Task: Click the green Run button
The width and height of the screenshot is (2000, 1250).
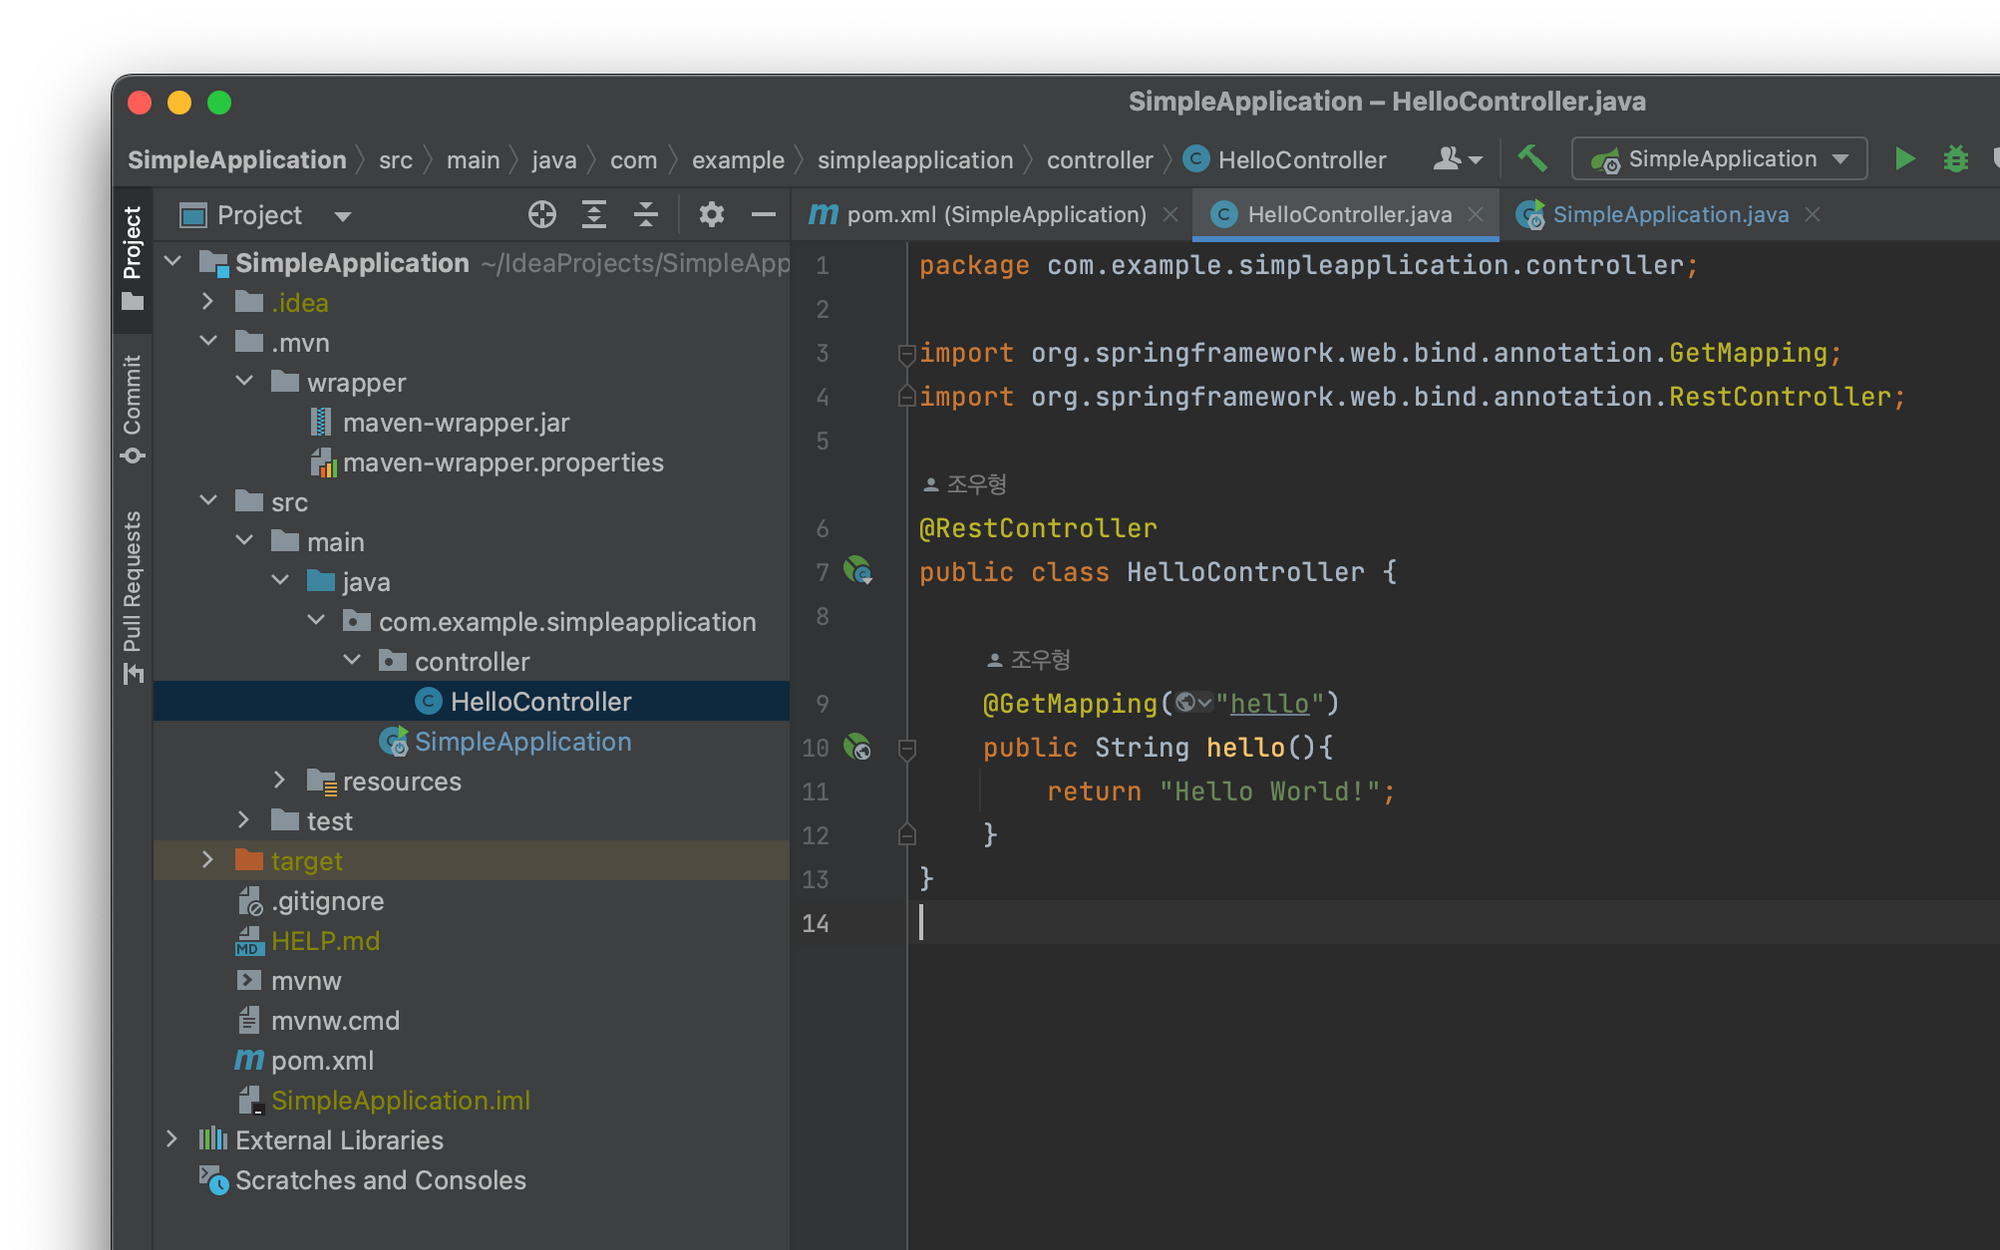Action: tap(1904, 159)
